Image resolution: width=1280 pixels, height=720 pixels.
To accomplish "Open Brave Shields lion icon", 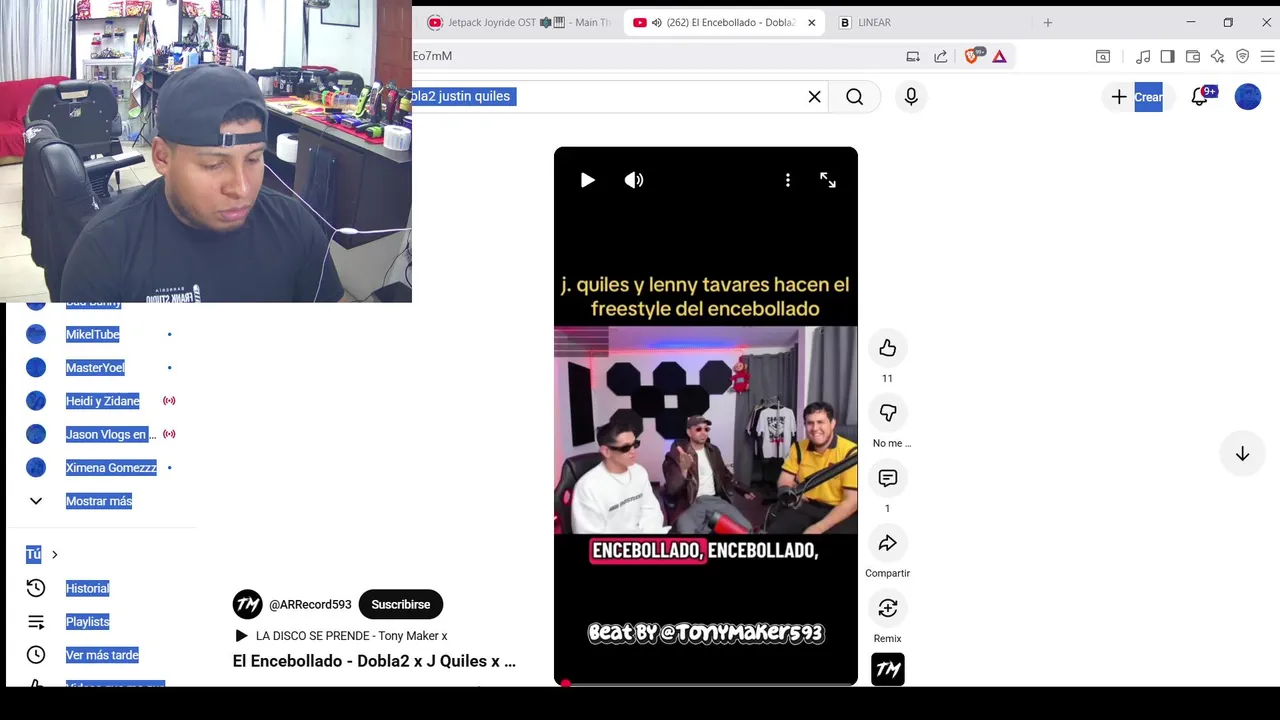I will tap(972, 56).
